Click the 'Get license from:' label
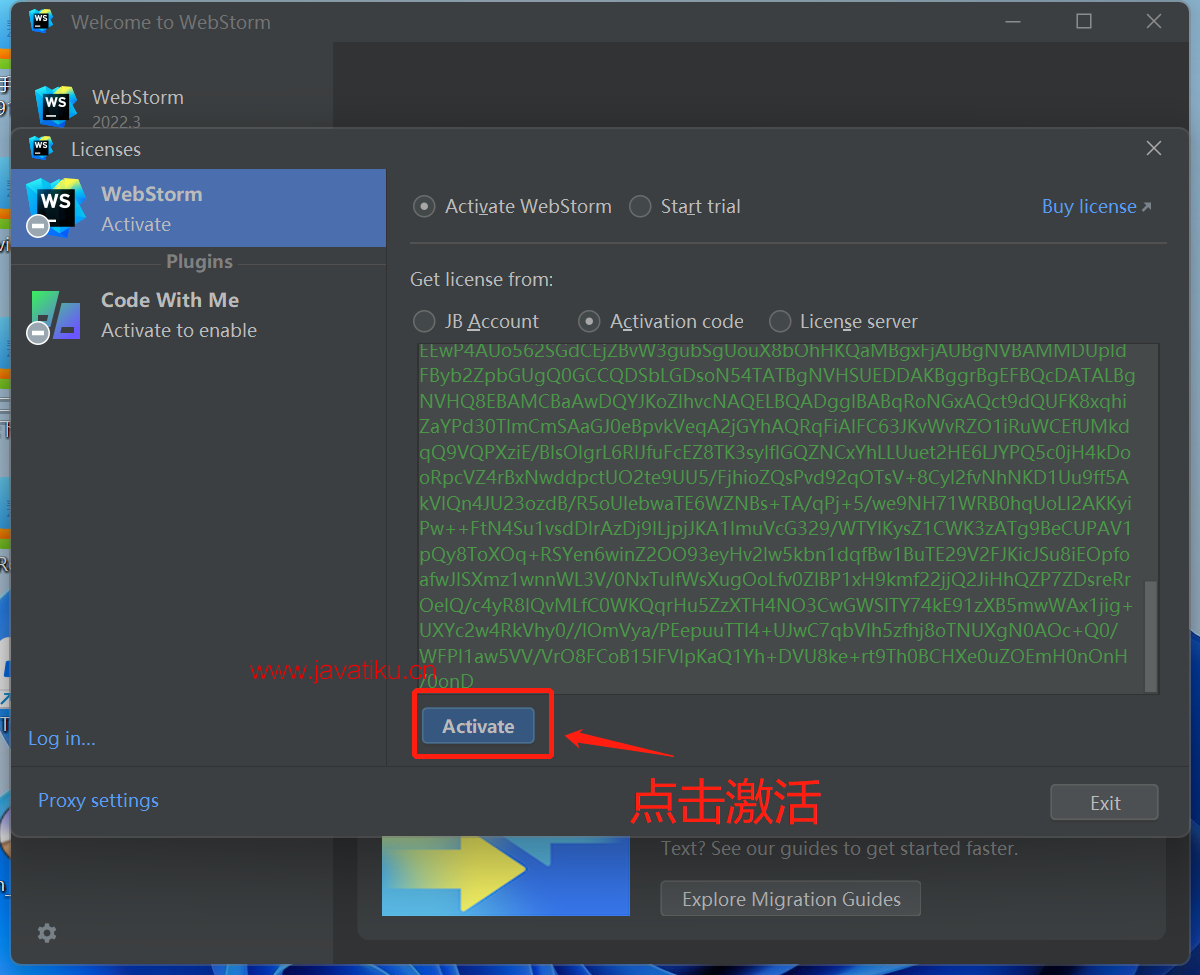The image size is (1200, 975). (482, 279)
